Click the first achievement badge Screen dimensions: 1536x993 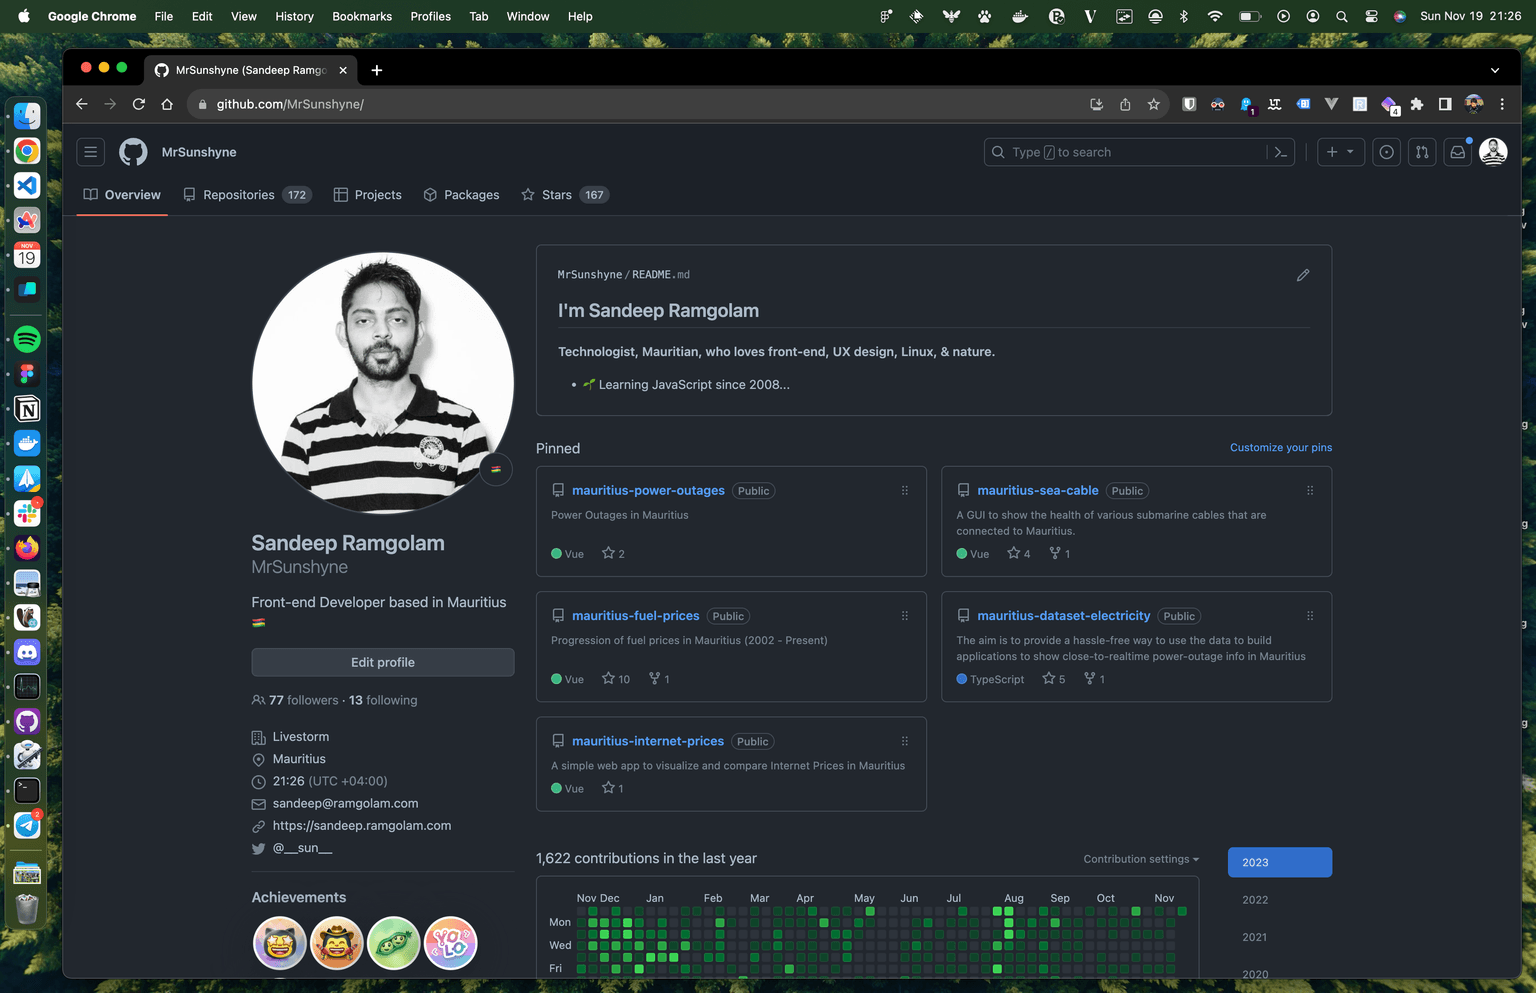[279, 943]
